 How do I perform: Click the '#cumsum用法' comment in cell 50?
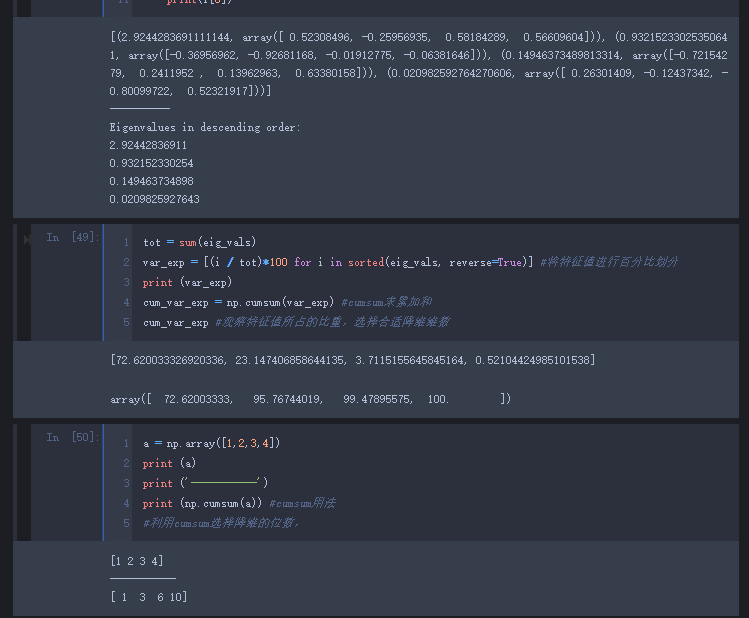coord(302,503)
